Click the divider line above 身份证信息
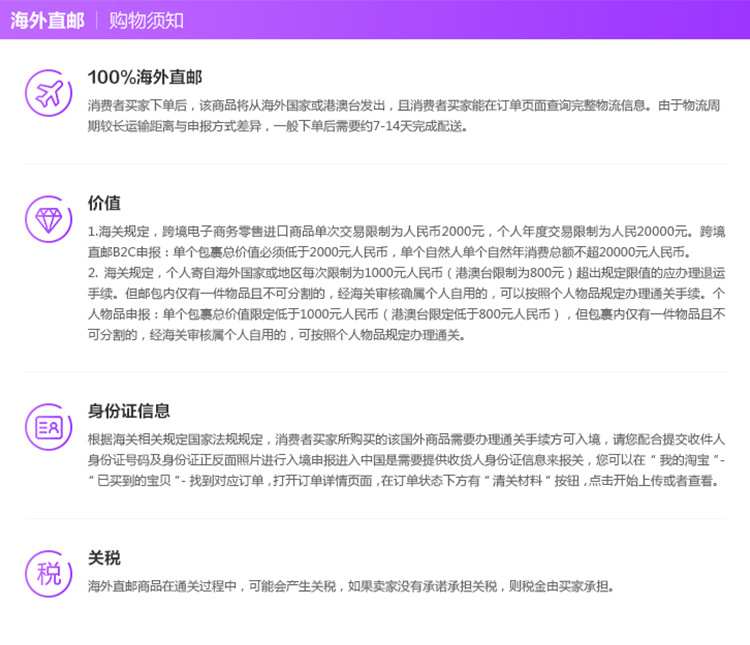The height and width of the screenshot is (645, 750). tap(375, 371)
